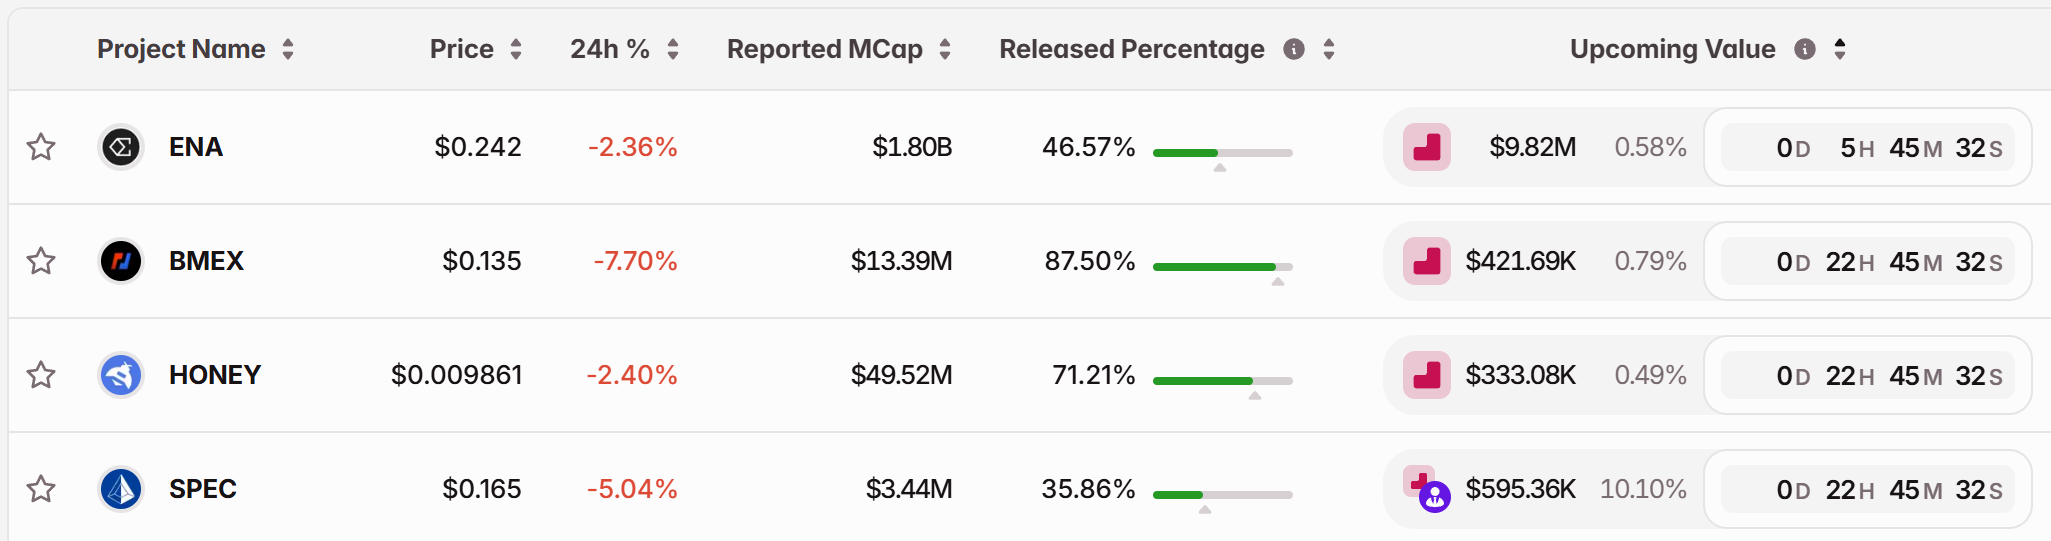
Task: Click the BMEX token logo icon
Action: [121, 262]
